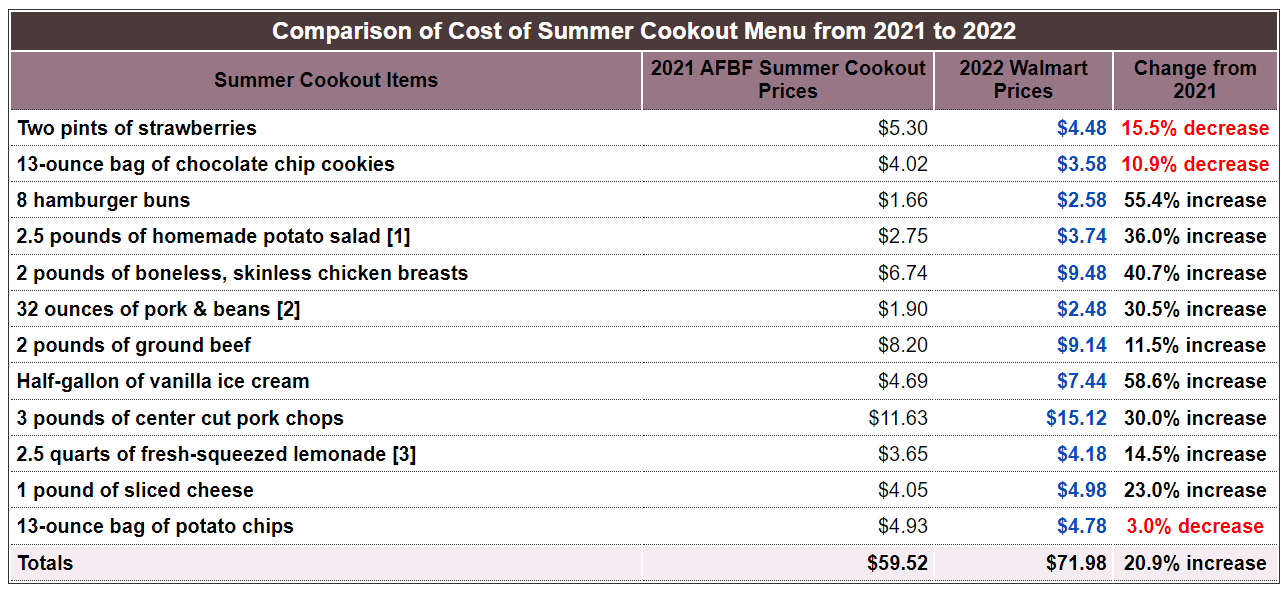
Task: Click footnote [2] beside pork & beans
Action: pos(288,309)
